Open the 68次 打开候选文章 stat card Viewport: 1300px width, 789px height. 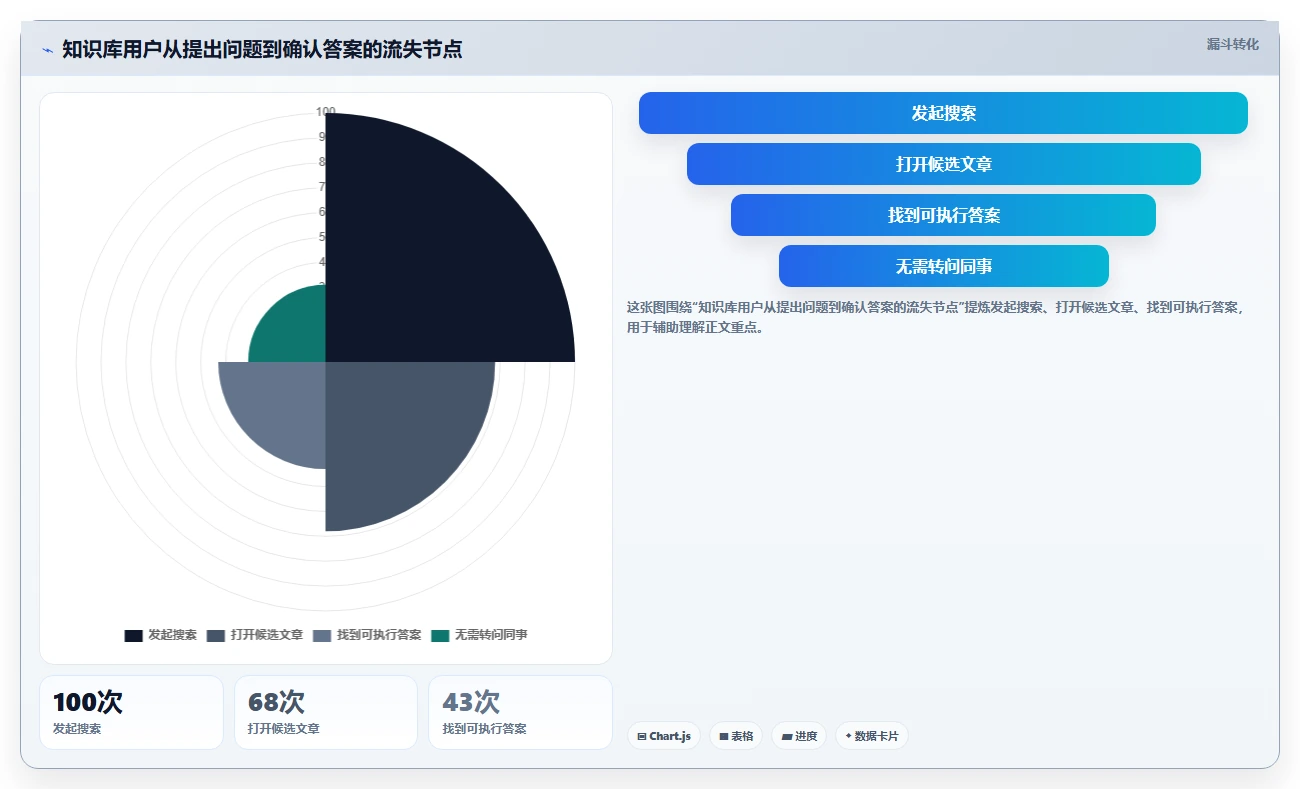tap(325, 712)
